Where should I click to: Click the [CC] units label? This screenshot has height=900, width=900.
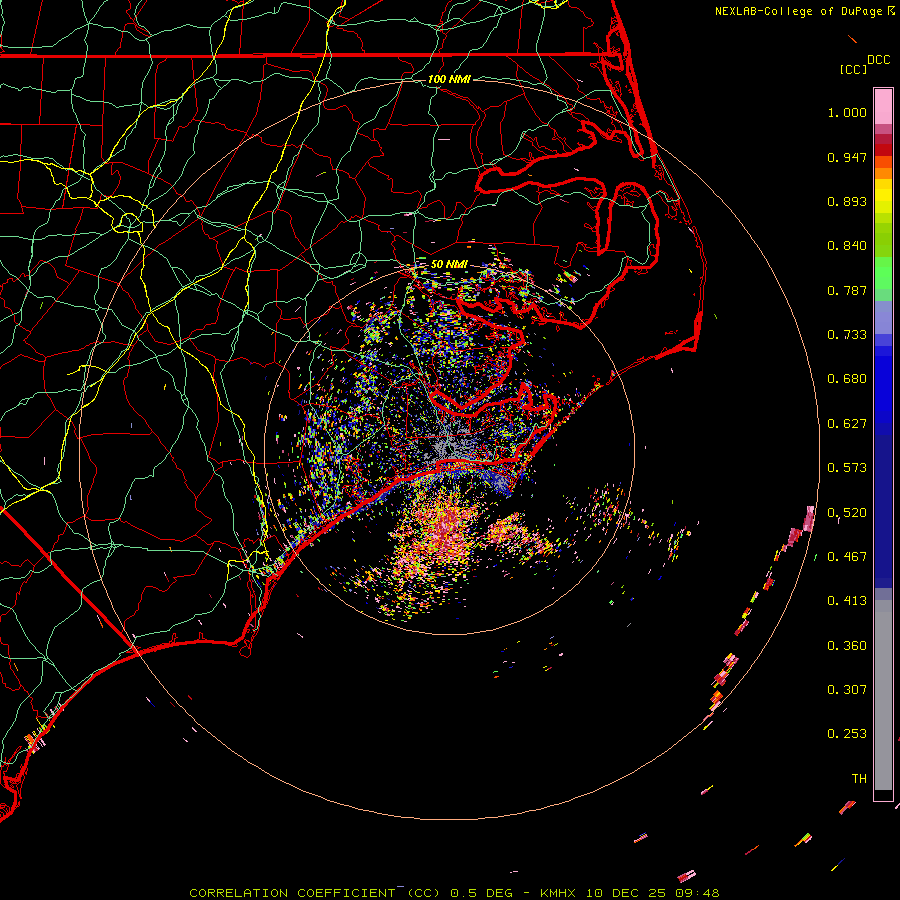pos(853,69)
